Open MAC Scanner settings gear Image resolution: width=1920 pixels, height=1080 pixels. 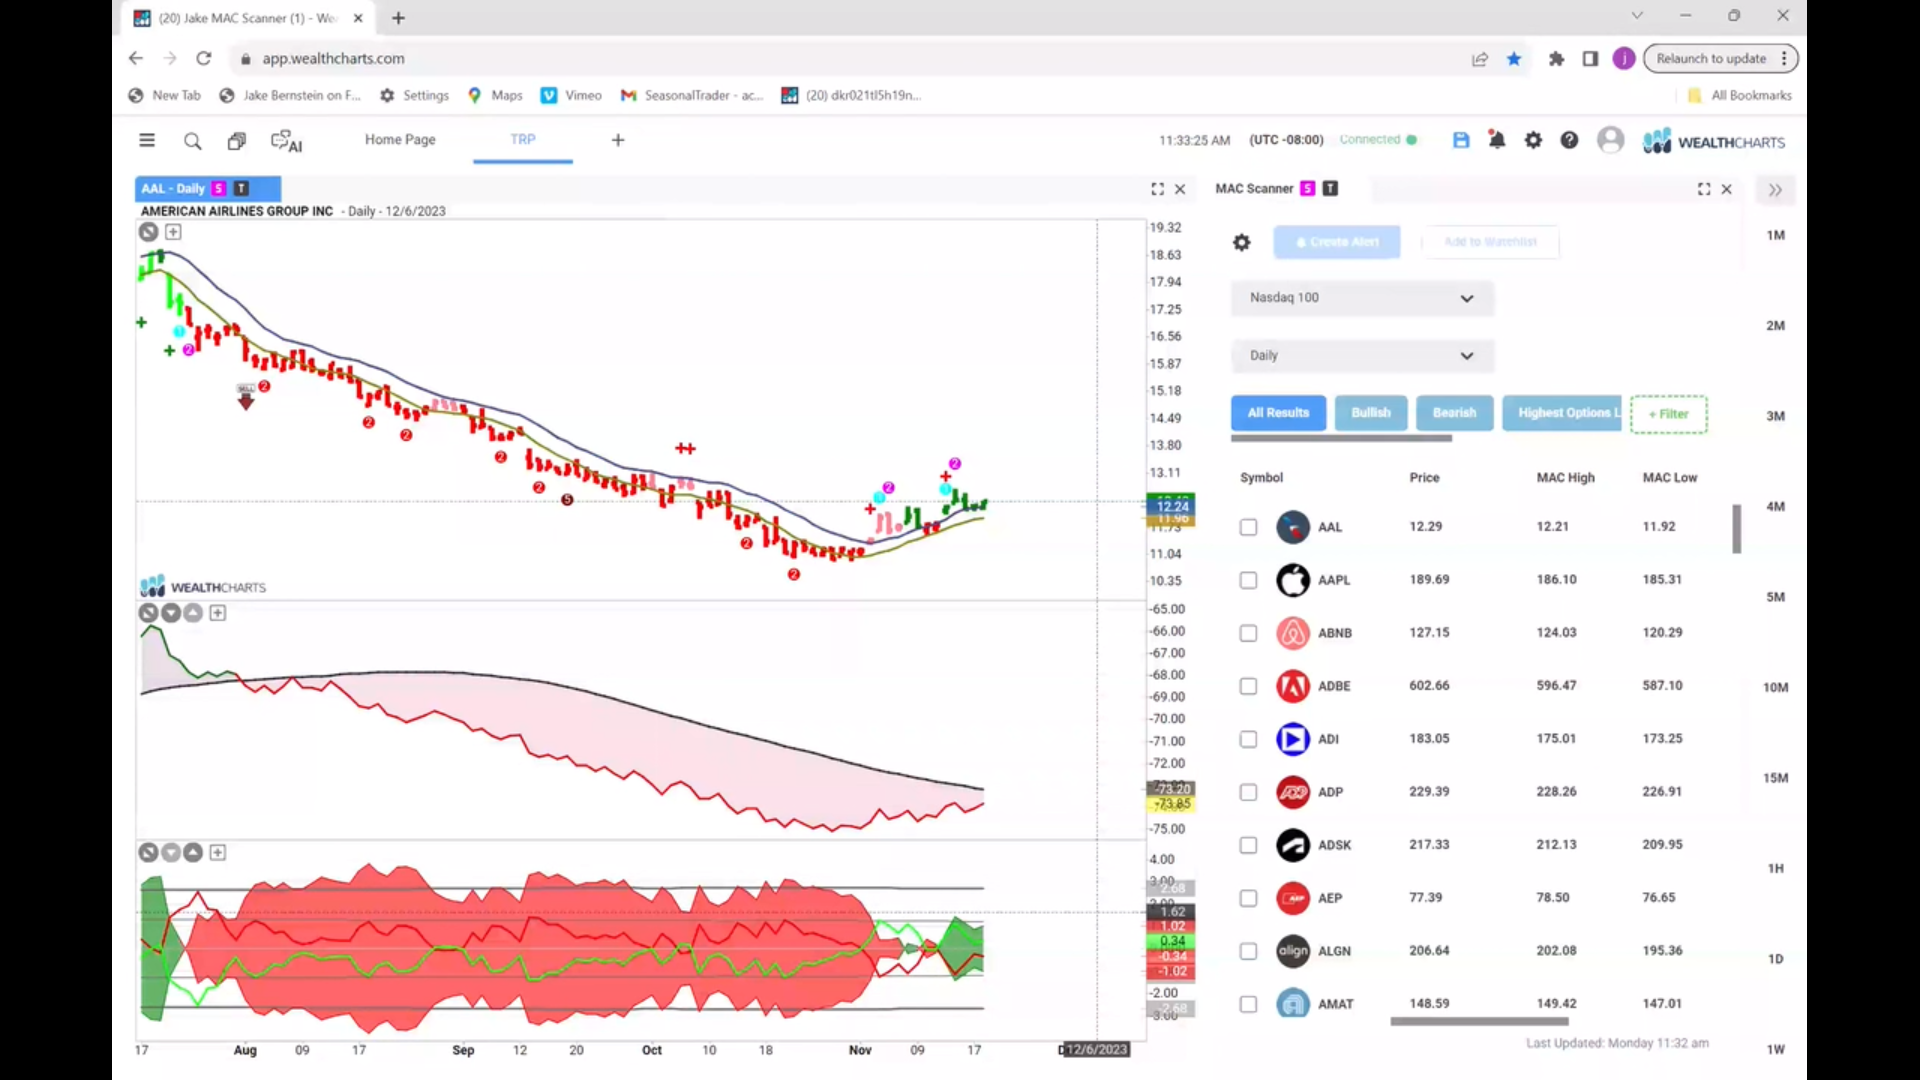1241,242
